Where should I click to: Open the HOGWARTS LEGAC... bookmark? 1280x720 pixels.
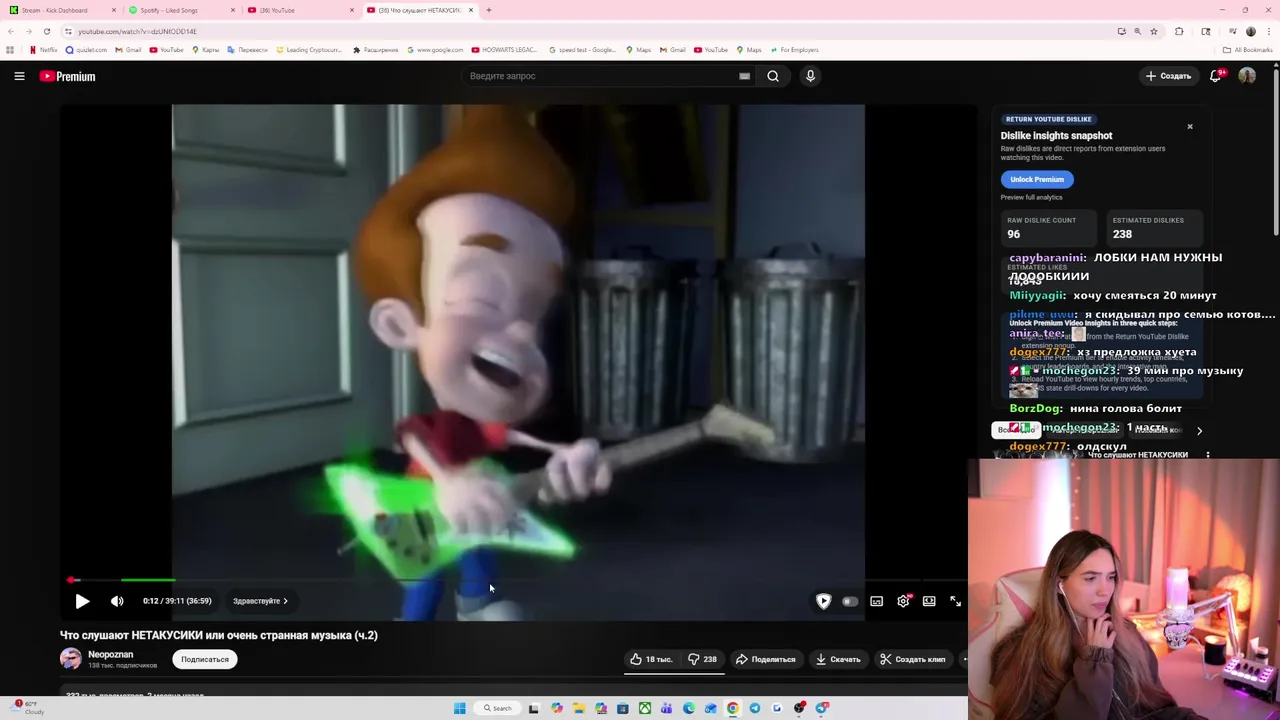tap(504, 50)
